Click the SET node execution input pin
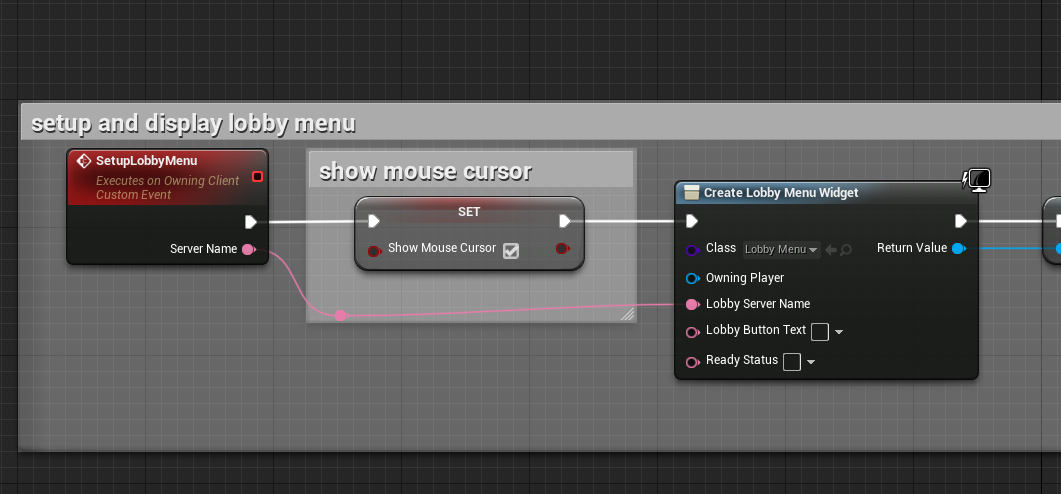Image resolution: width=1061 pixels, height=494 pixels. pos(374,221)
